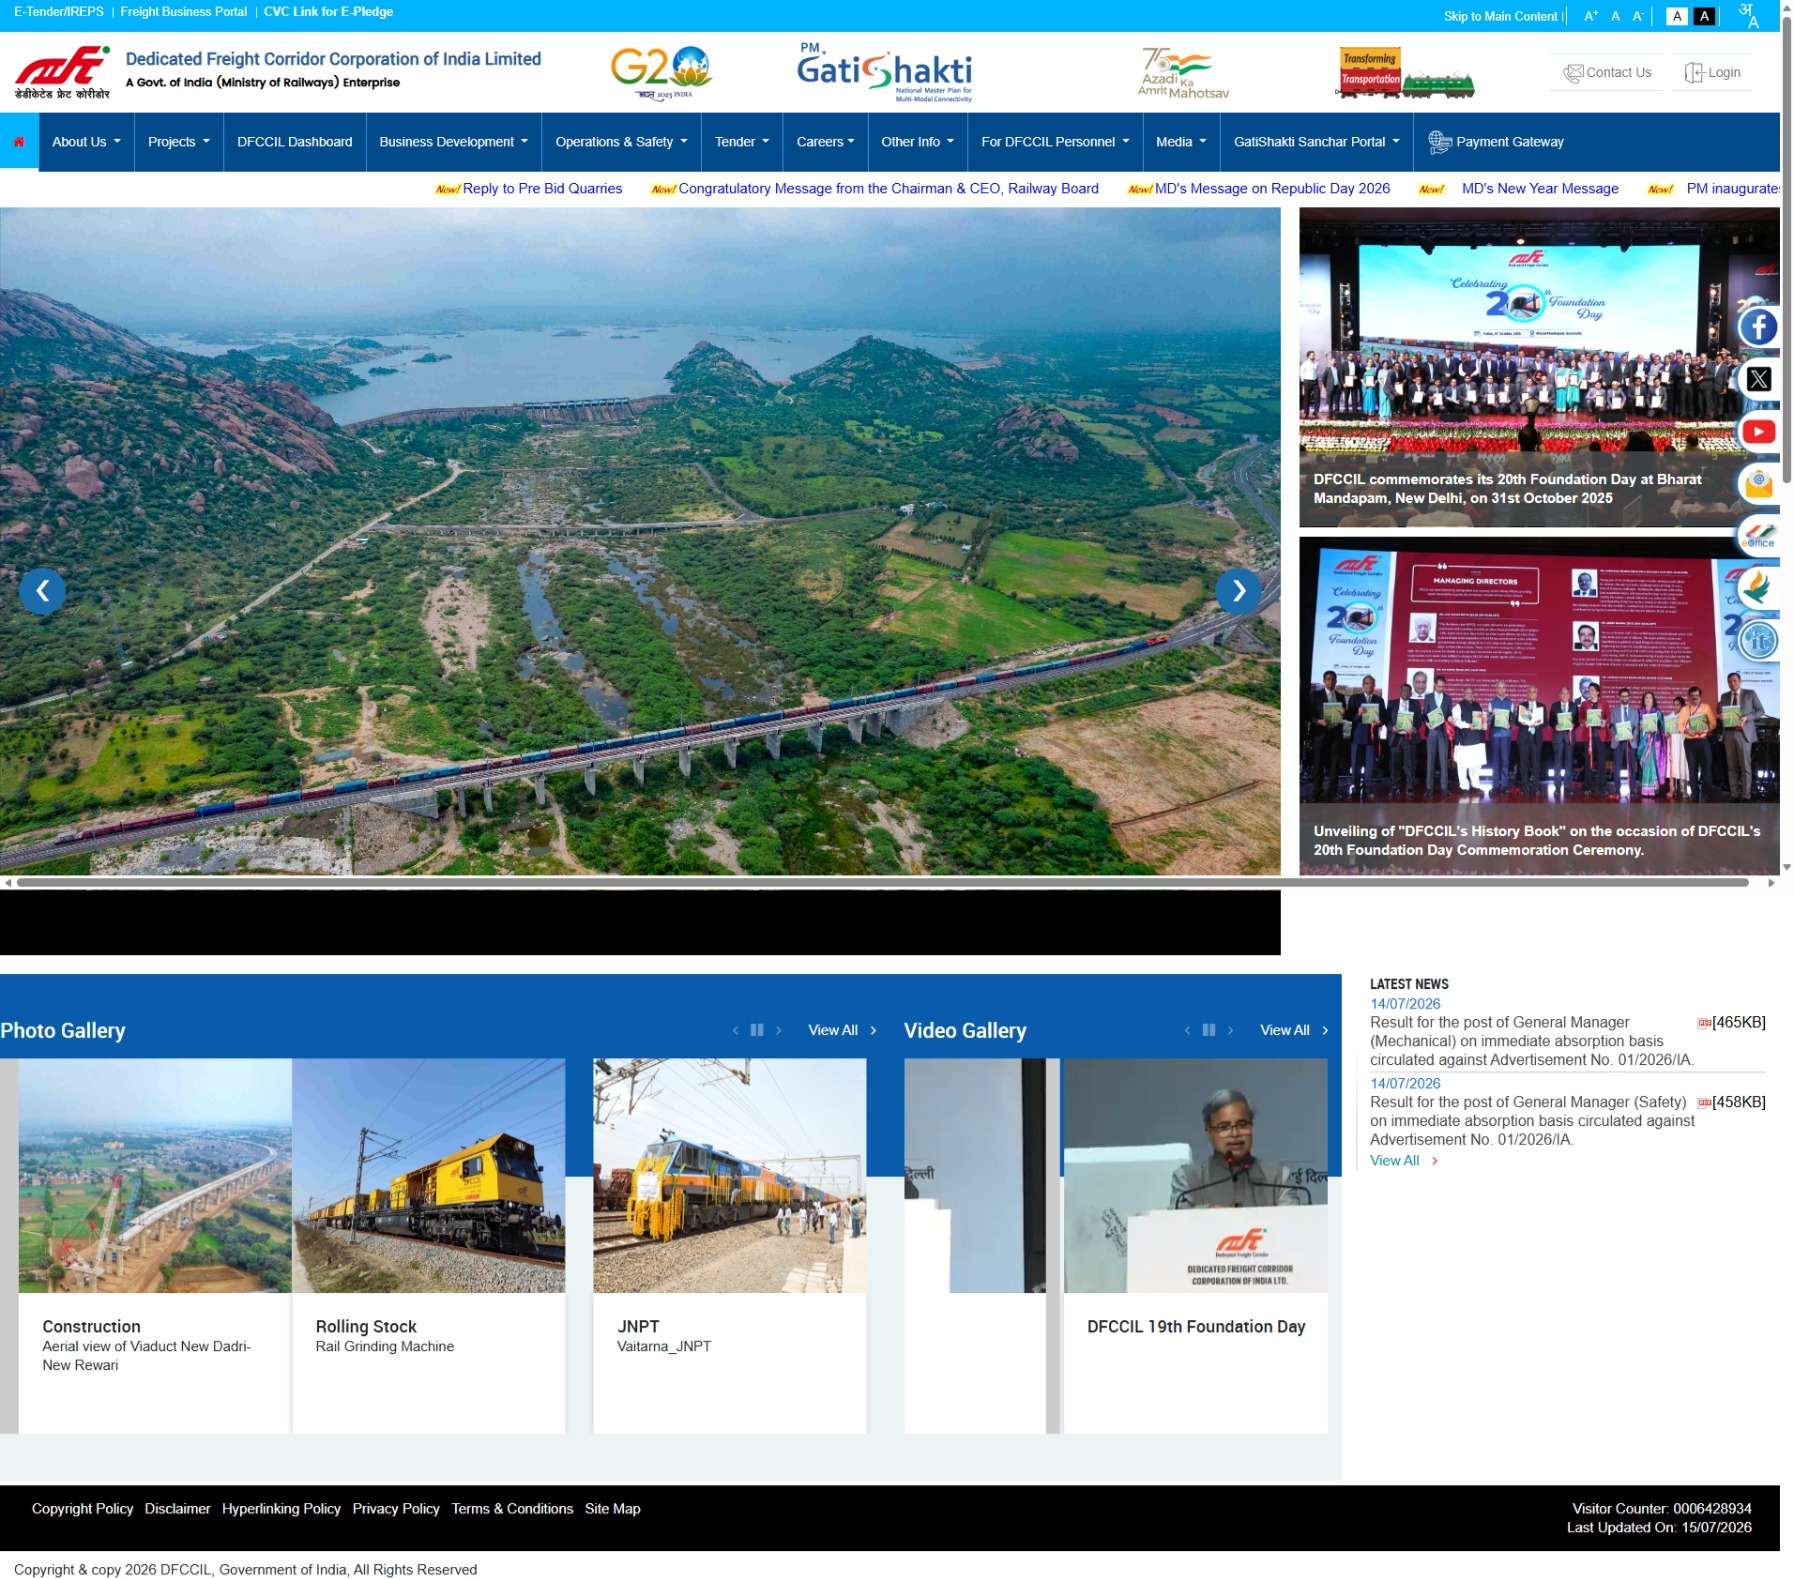The width and height of the screenshot is (1794, 1579).
Task: Open the YouTube channel icon
Action: coord(1757,432)
